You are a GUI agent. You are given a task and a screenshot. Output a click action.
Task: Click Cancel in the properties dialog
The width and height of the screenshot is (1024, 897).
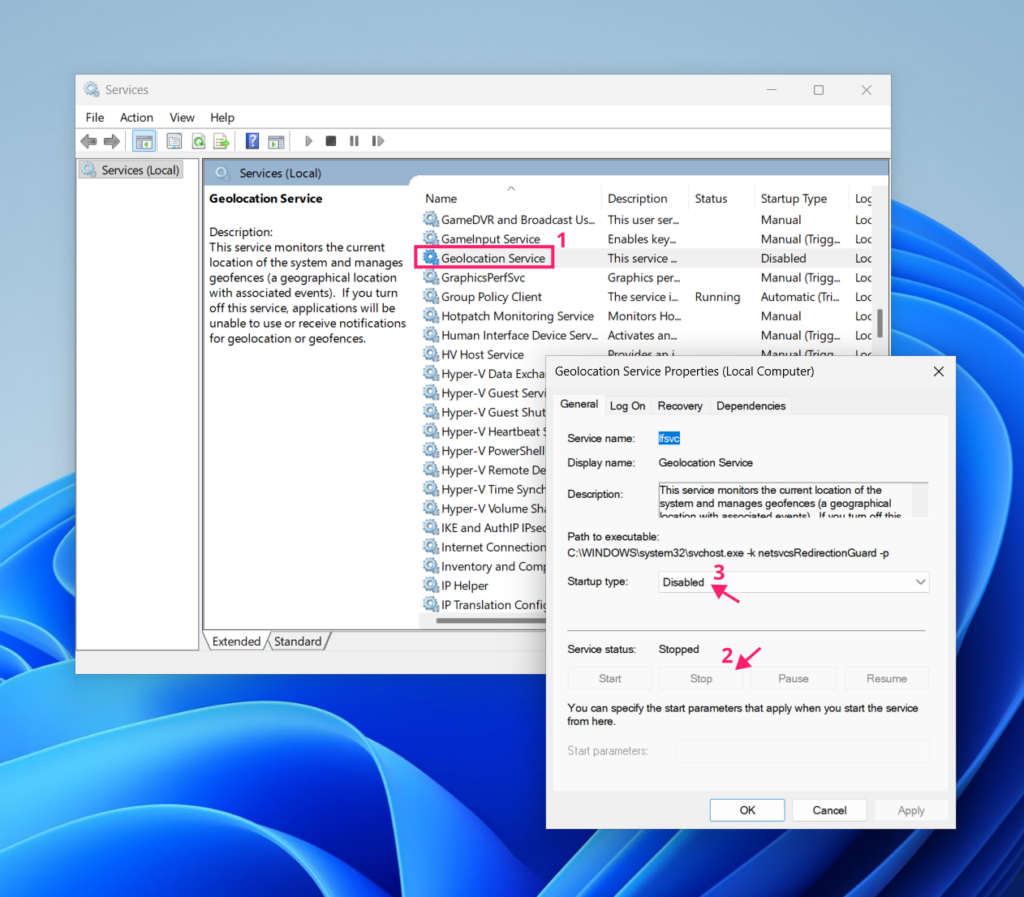829,810
